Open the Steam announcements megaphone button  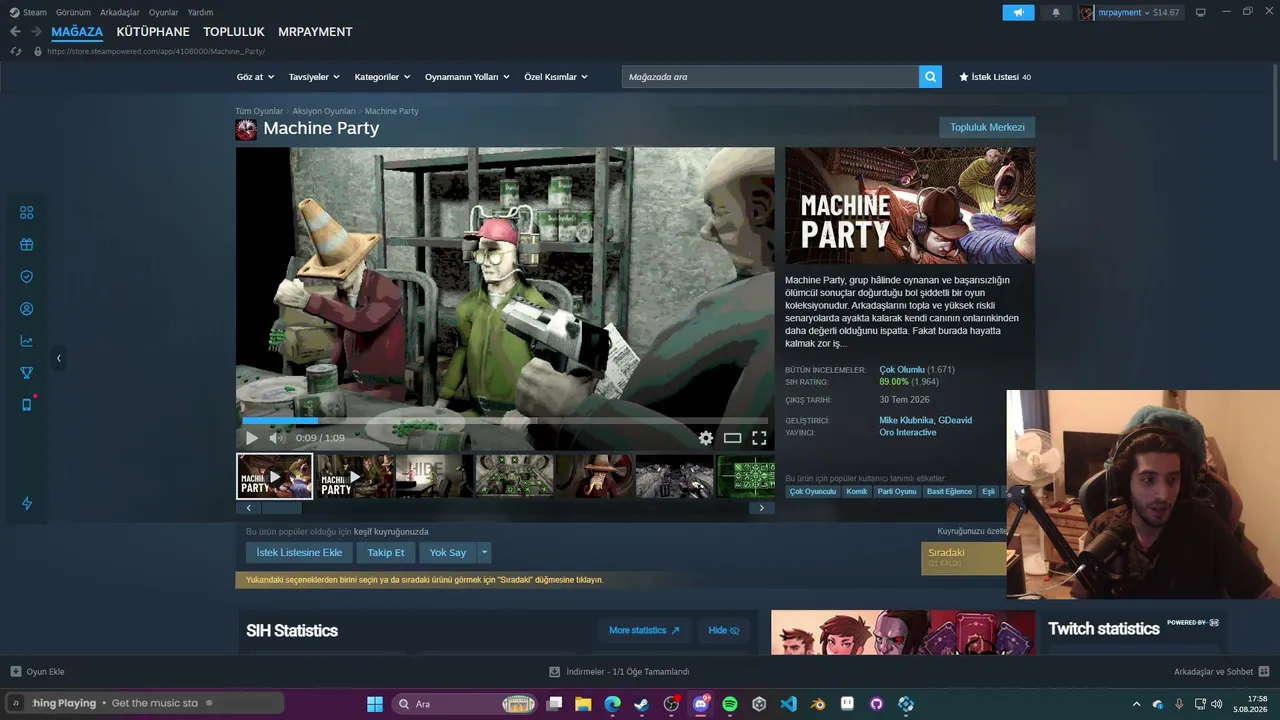tap(1018, 12)
